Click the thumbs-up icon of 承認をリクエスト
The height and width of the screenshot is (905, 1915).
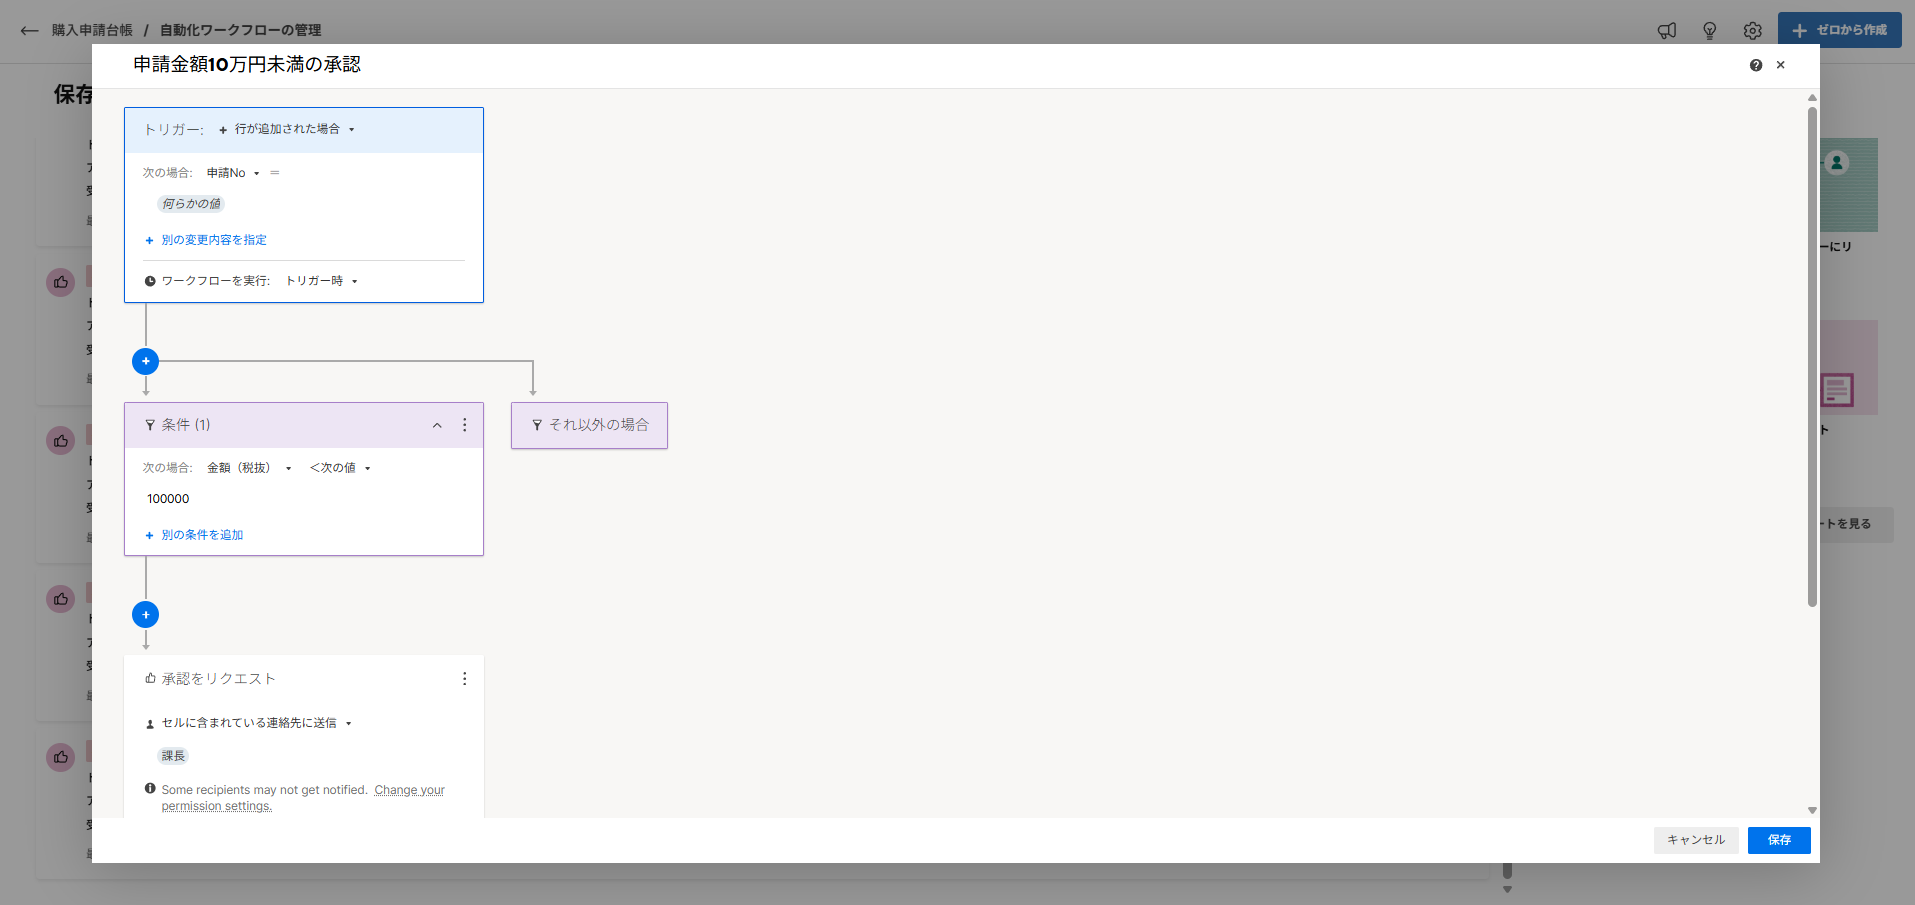[x=150, y=679]
